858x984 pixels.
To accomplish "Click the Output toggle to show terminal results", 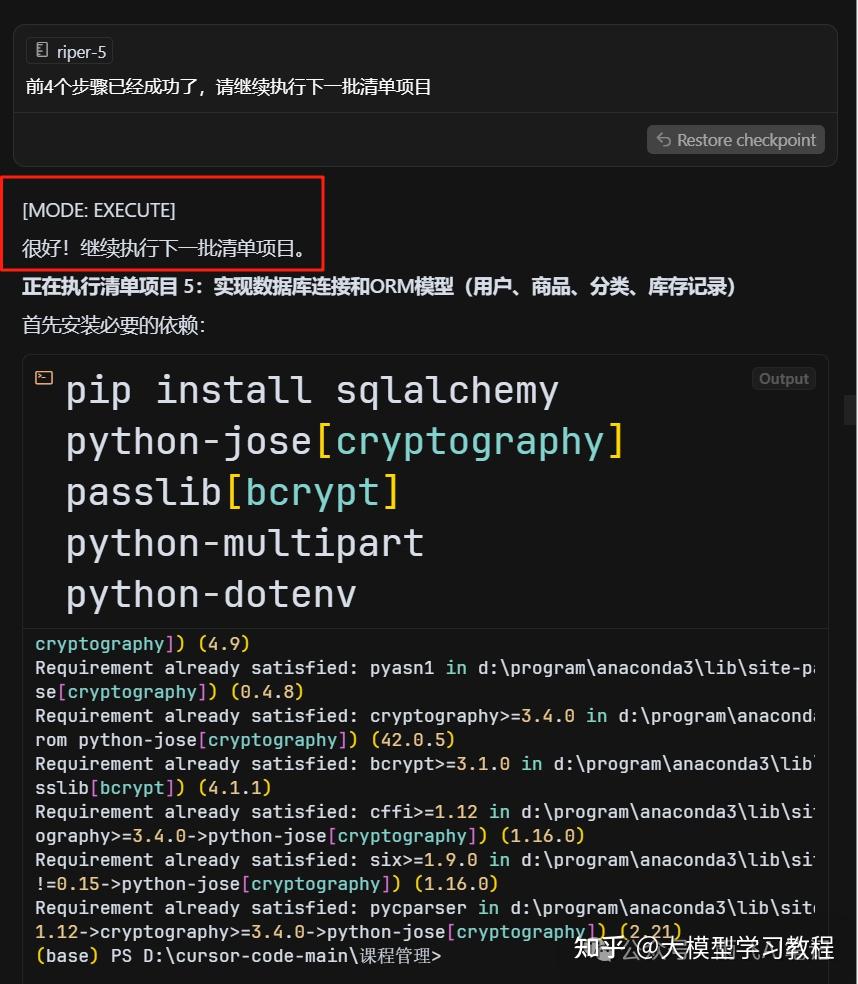I will (x=783, y=378).
